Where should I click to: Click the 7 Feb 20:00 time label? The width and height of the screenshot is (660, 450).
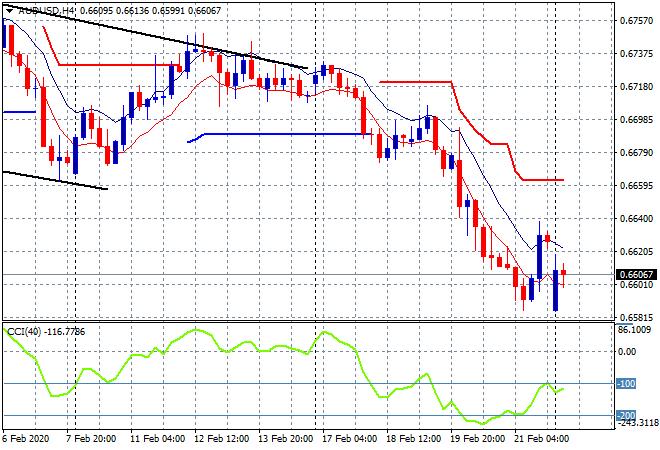pos(91,439)
